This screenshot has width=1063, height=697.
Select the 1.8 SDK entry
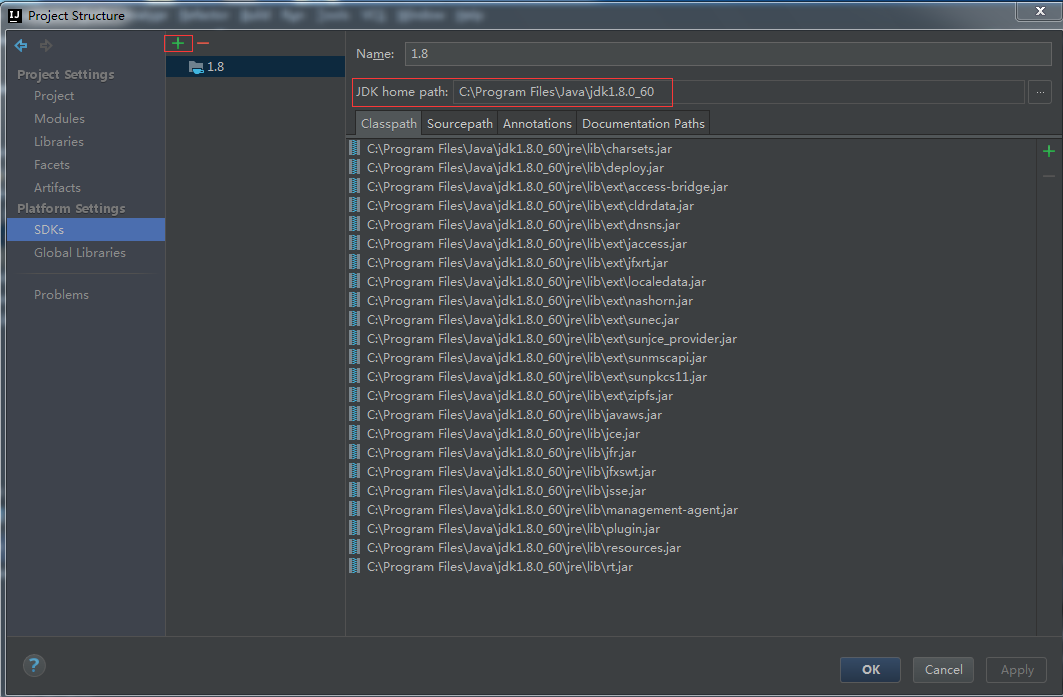click(256, 66)
